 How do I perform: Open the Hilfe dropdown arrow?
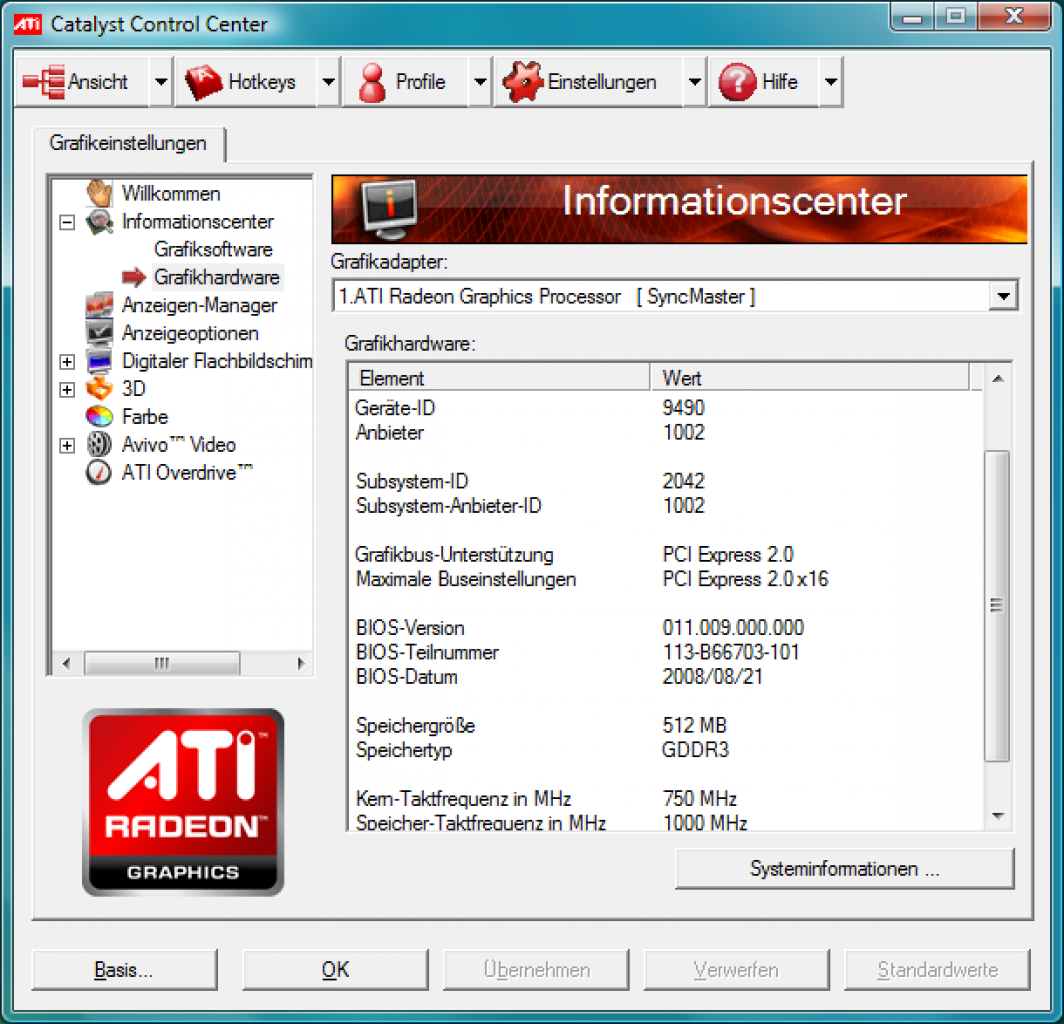click(x=831, y=82)
